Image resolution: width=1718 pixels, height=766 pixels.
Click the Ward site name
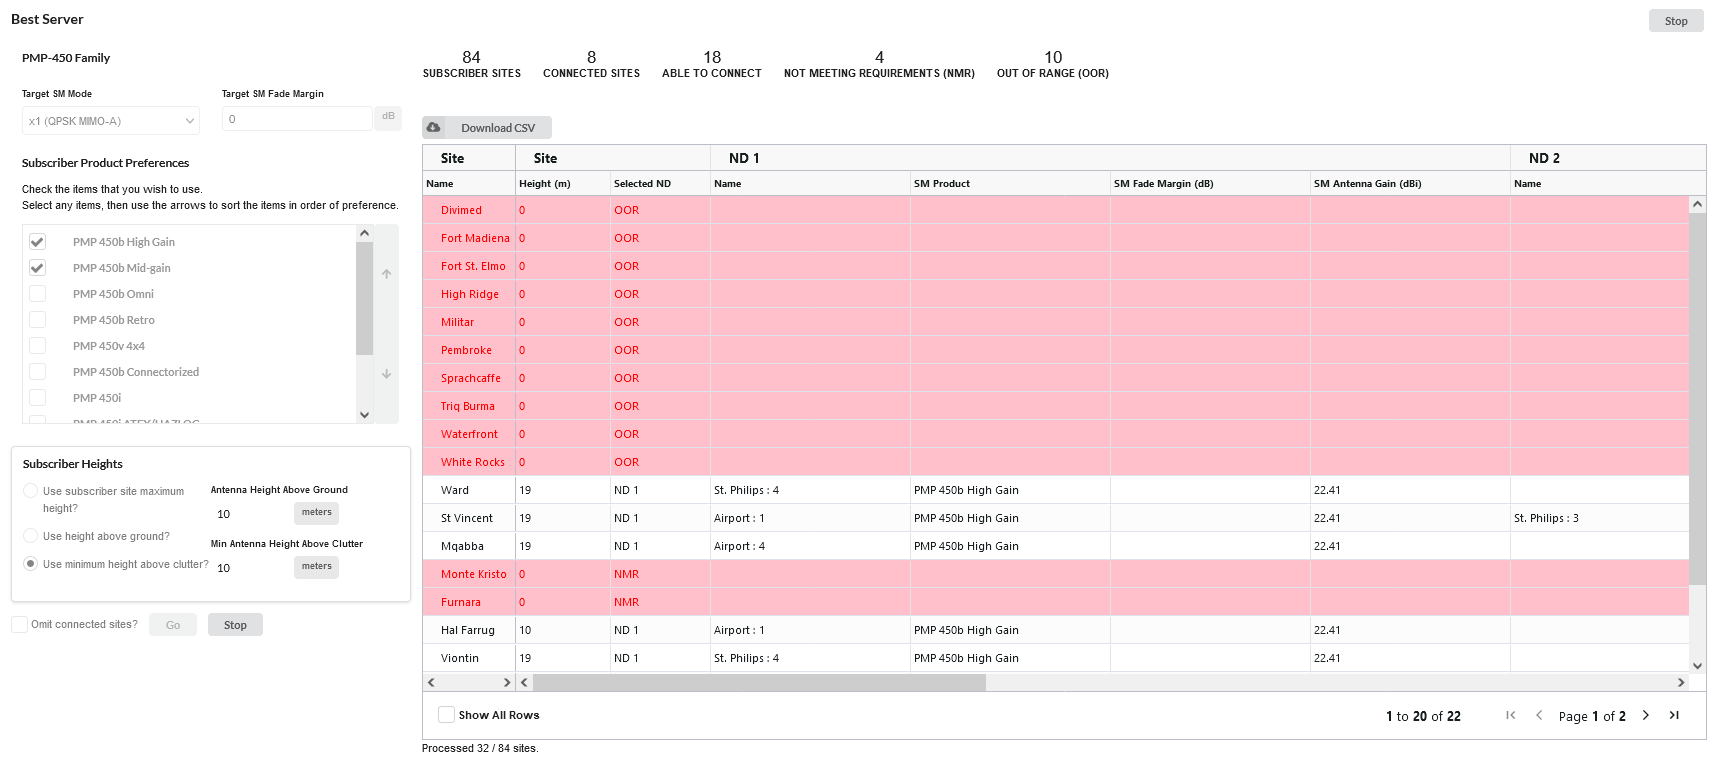pyautogui.click(x=455, y=490)
